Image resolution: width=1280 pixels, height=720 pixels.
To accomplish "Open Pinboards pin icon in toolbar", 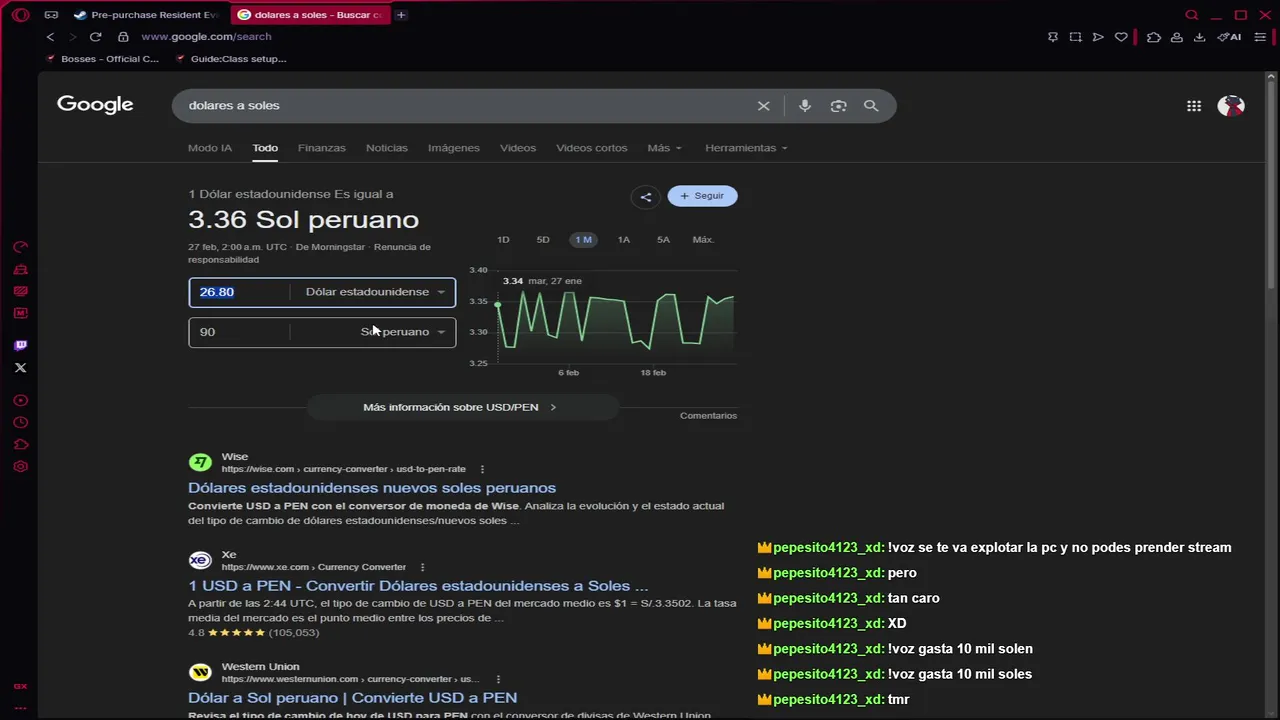I will coord(1053,37).
